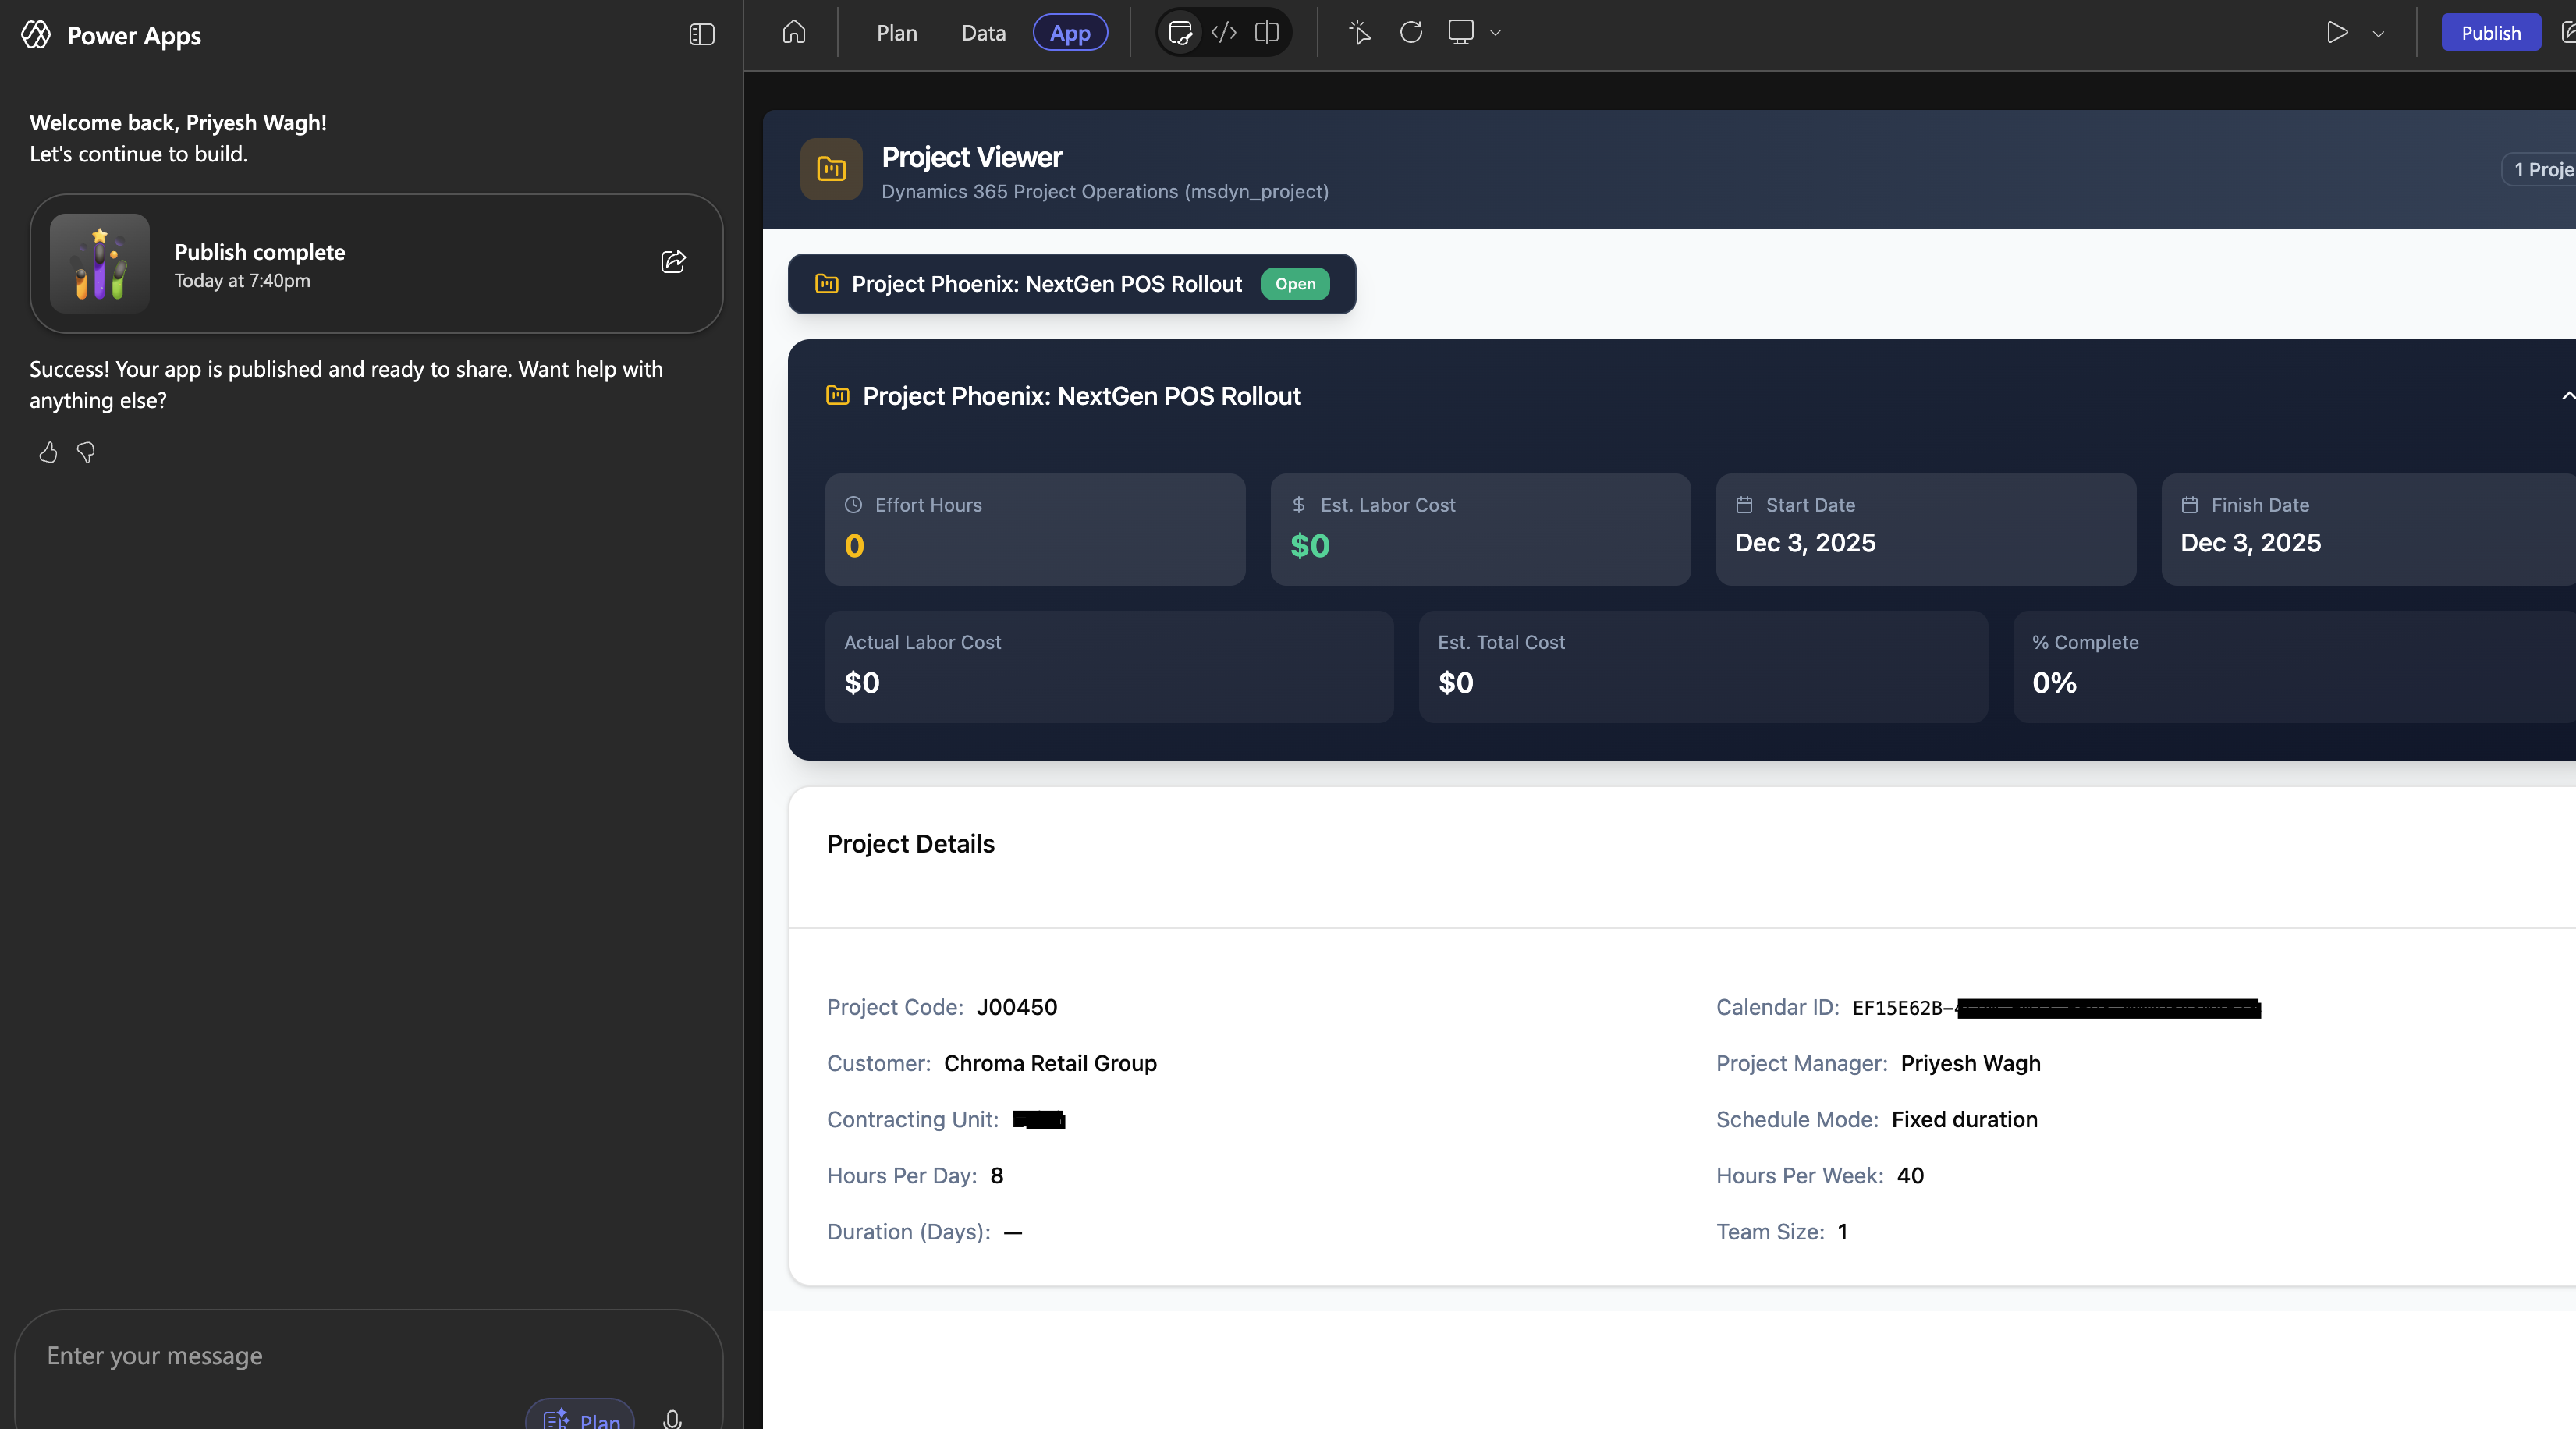Click the Calendar ID value
Viewport: 2576px width, 1429px height.
[2056, 1008]
